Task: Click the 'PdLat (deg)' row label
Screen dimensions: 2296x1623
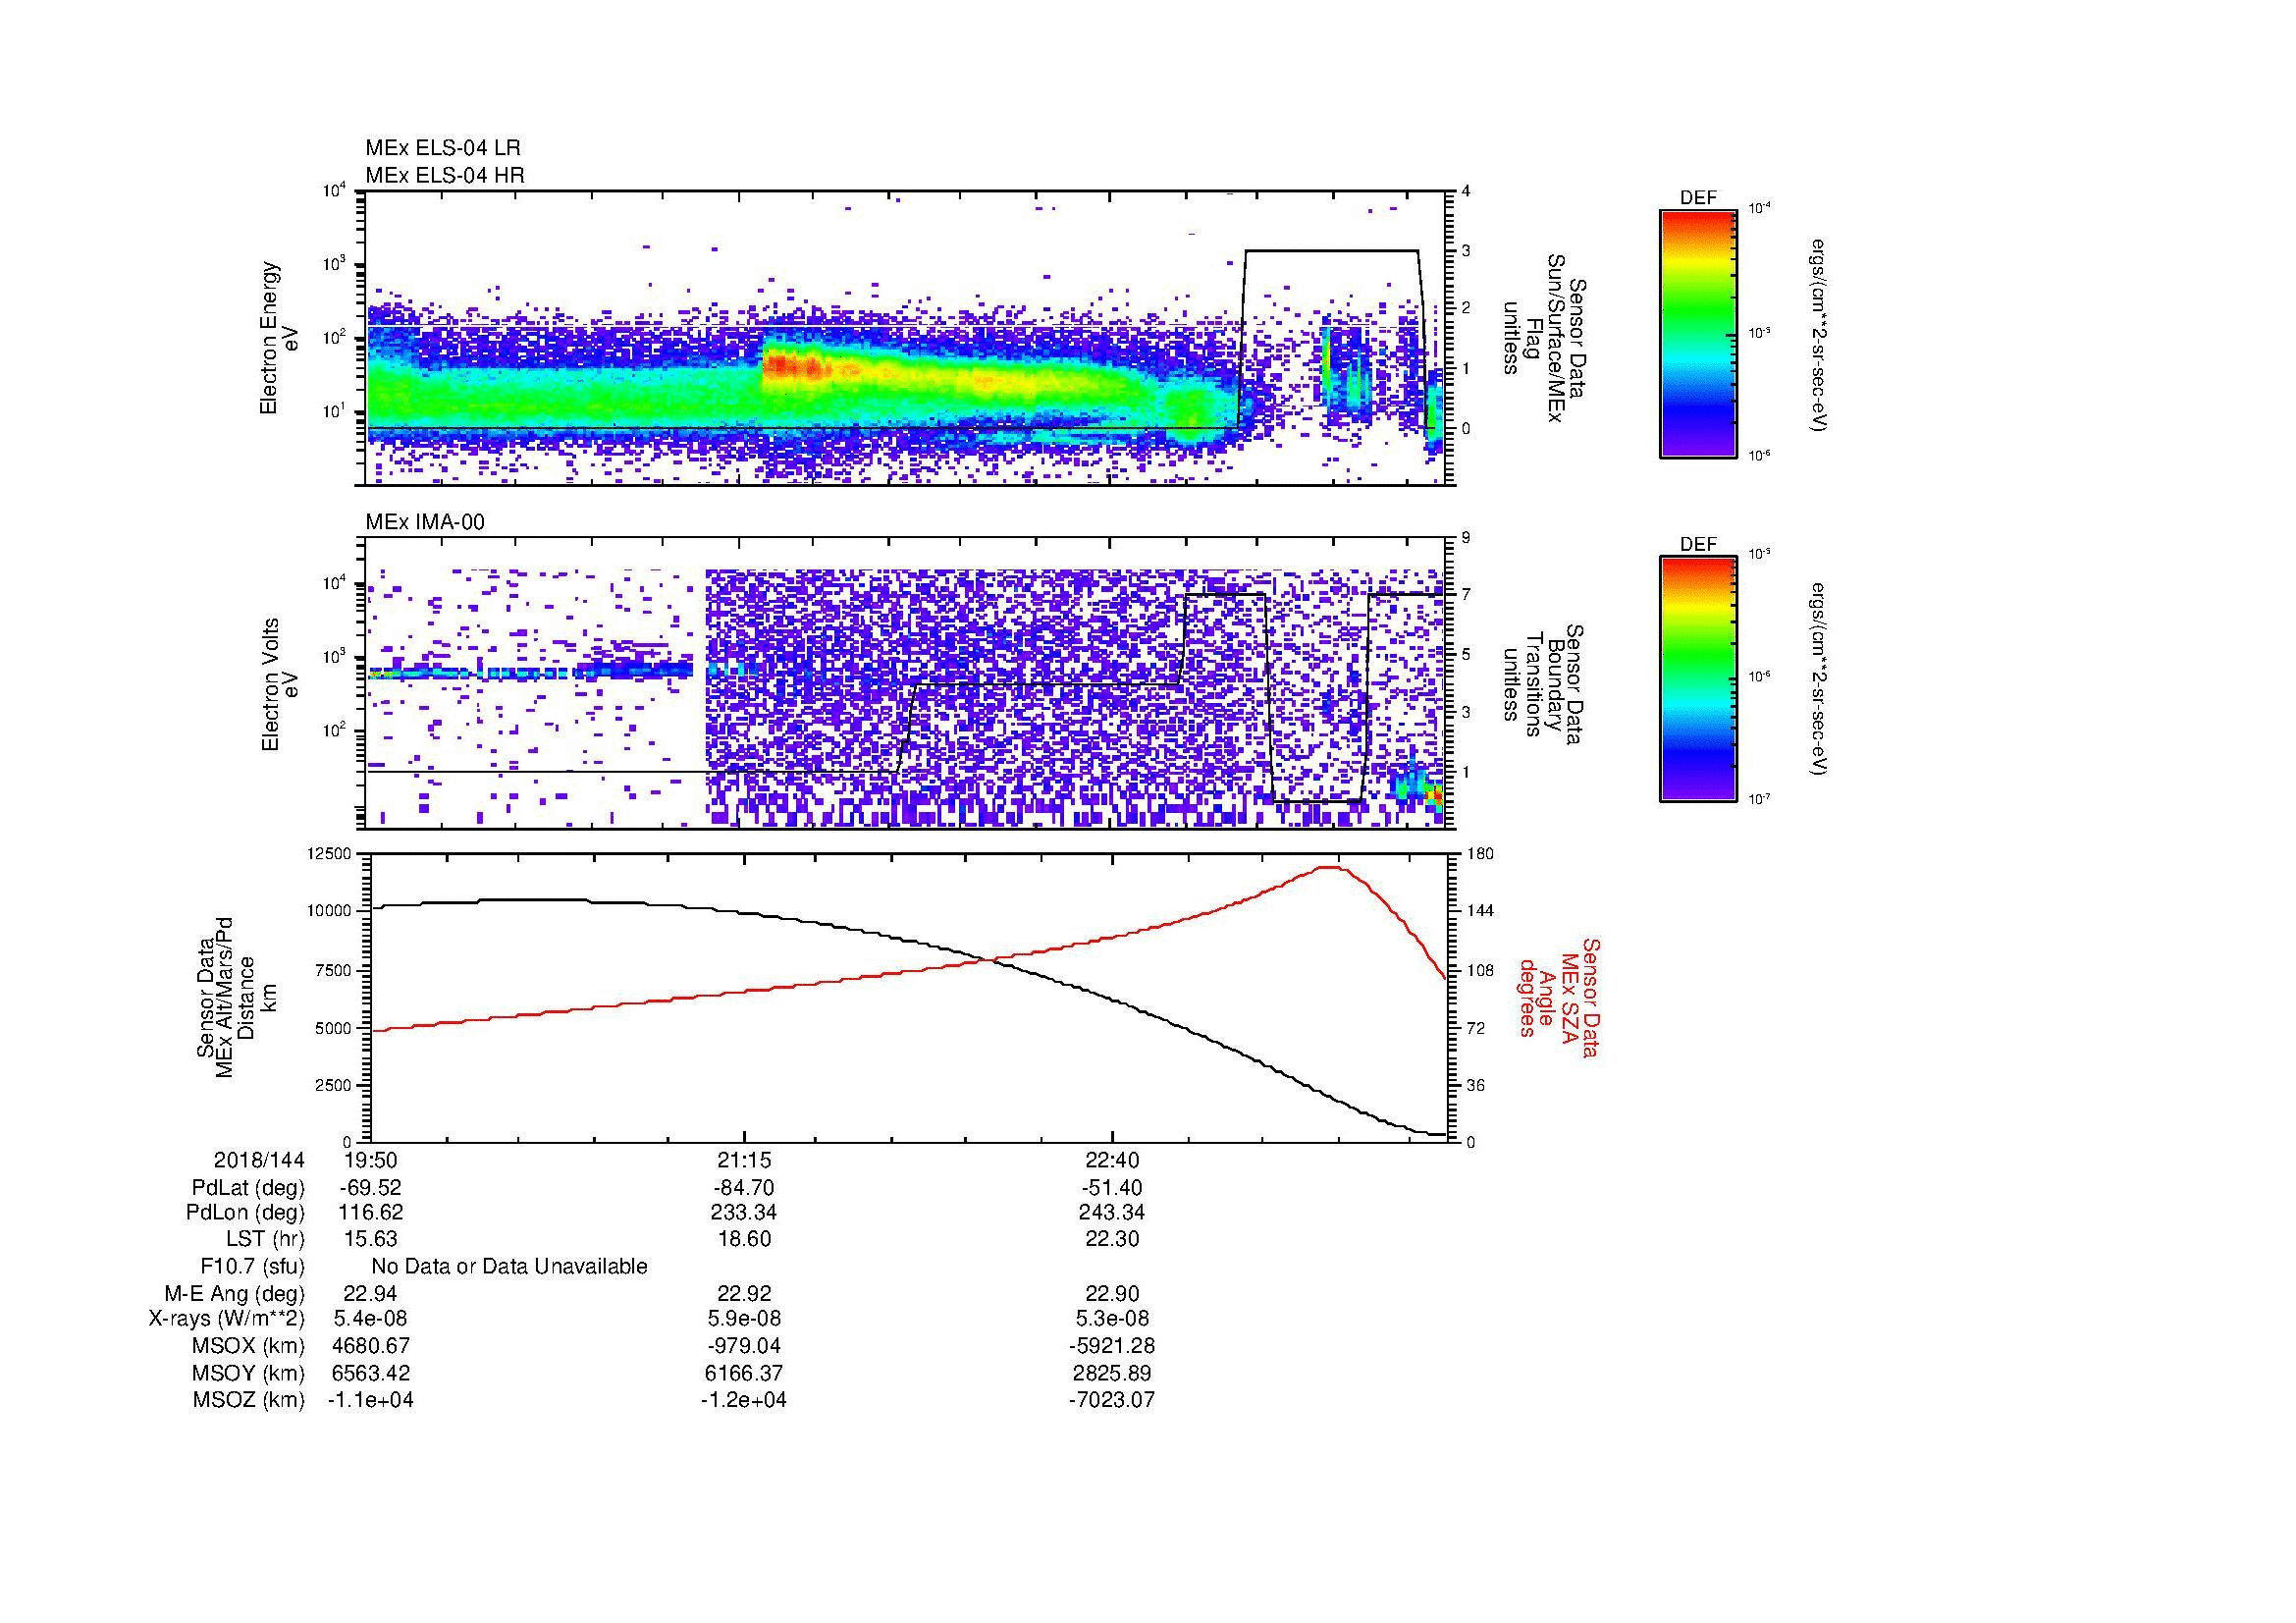Action: (248, 1188)
